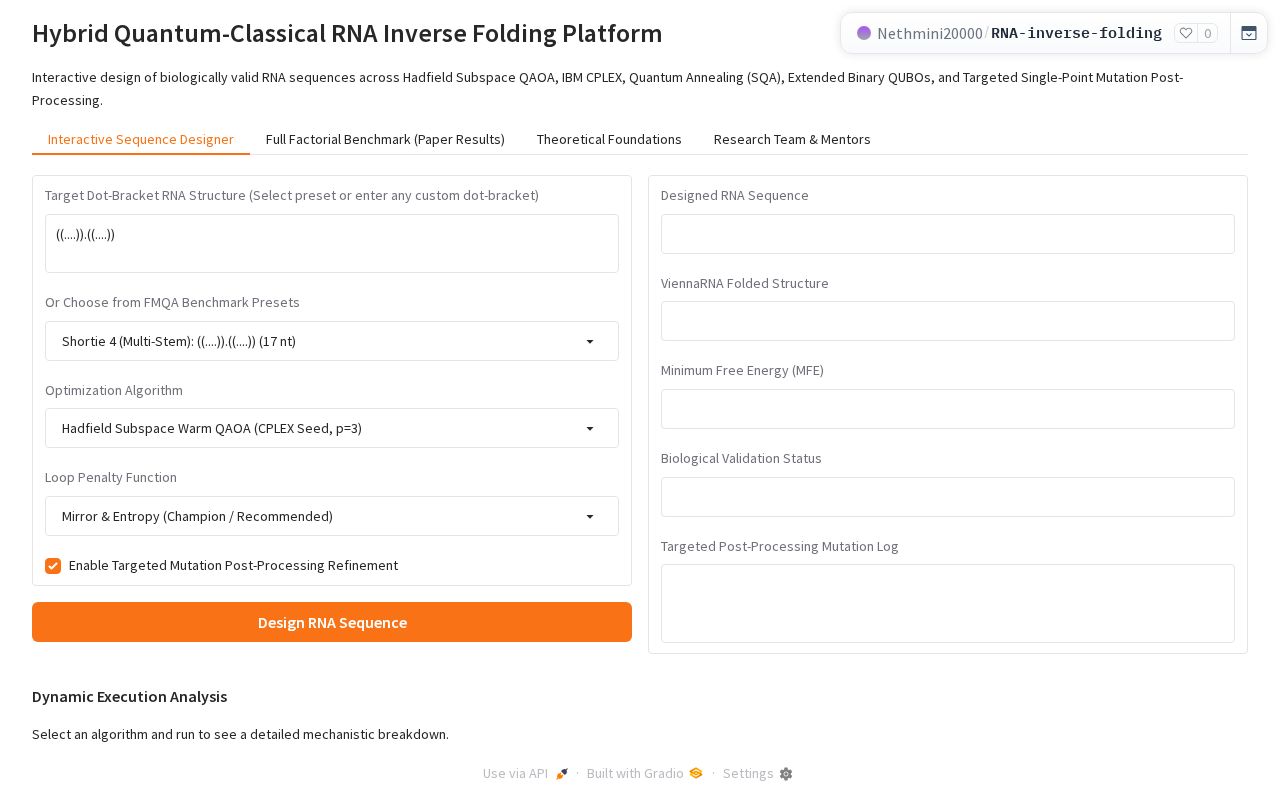Screen dimensions: 1280x800
Task: Click the 'Select an algorithm and run' text
Action: [240, 734]
